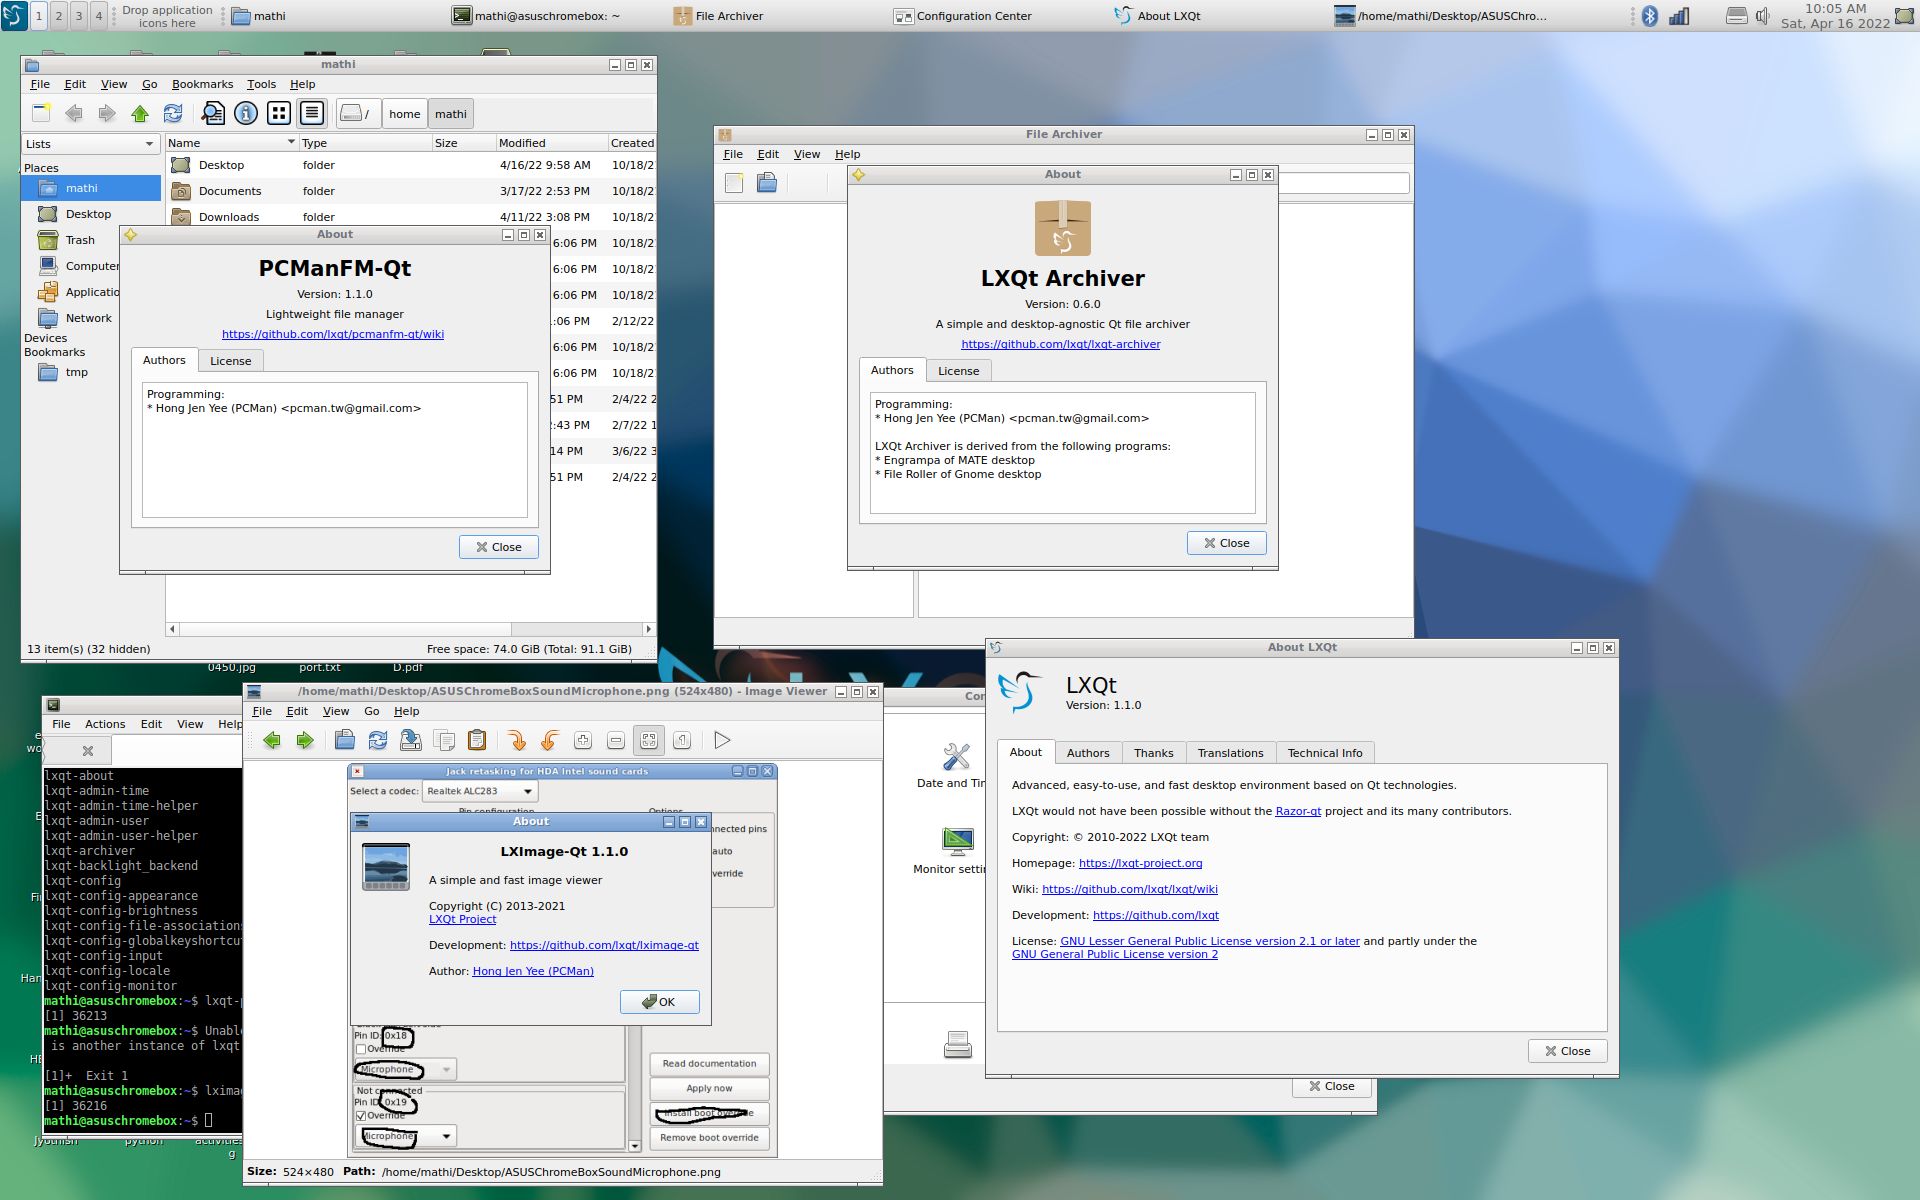This screenshot has height=1200, width=1920.
Task: Open Actions menu in terminal window
Action: click(105, 724)
